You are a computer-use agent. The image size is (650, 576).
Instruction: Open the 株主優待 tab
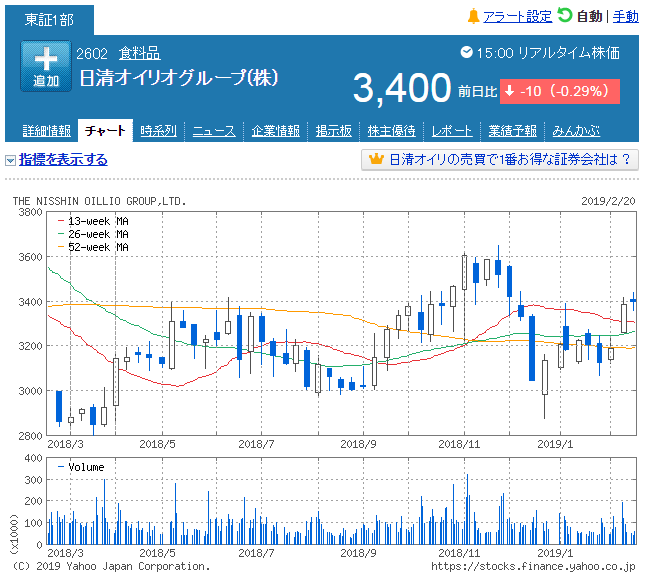pyautogui.click(x=391, y=131)
